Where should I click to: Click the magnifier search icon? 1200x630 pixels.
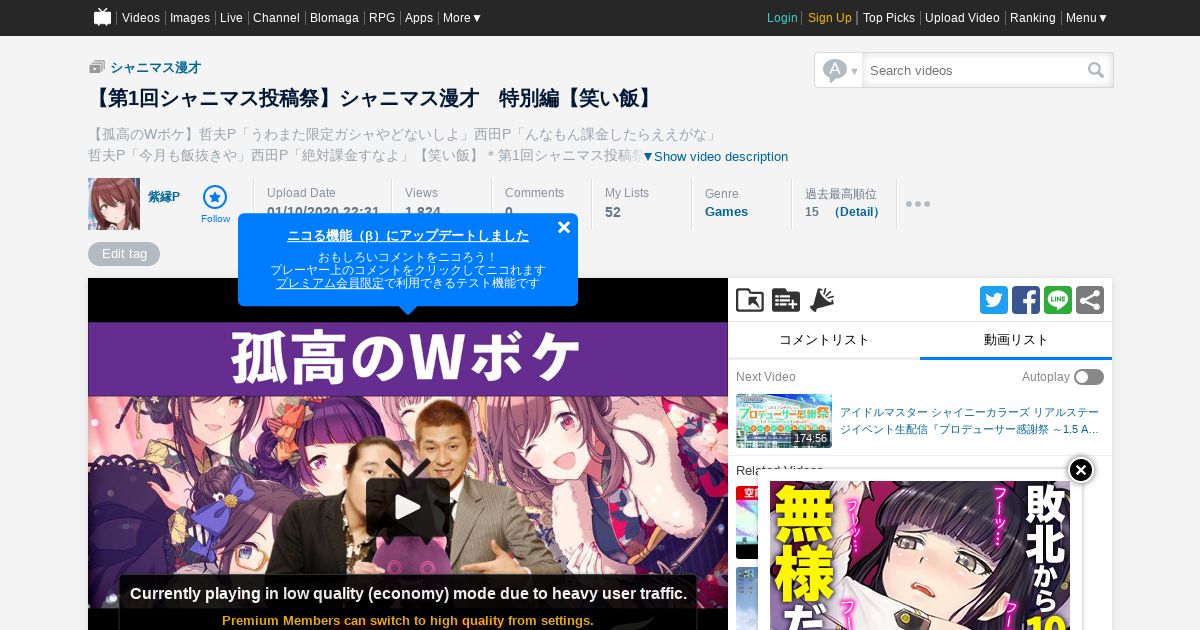click(x=1097, y=70)
